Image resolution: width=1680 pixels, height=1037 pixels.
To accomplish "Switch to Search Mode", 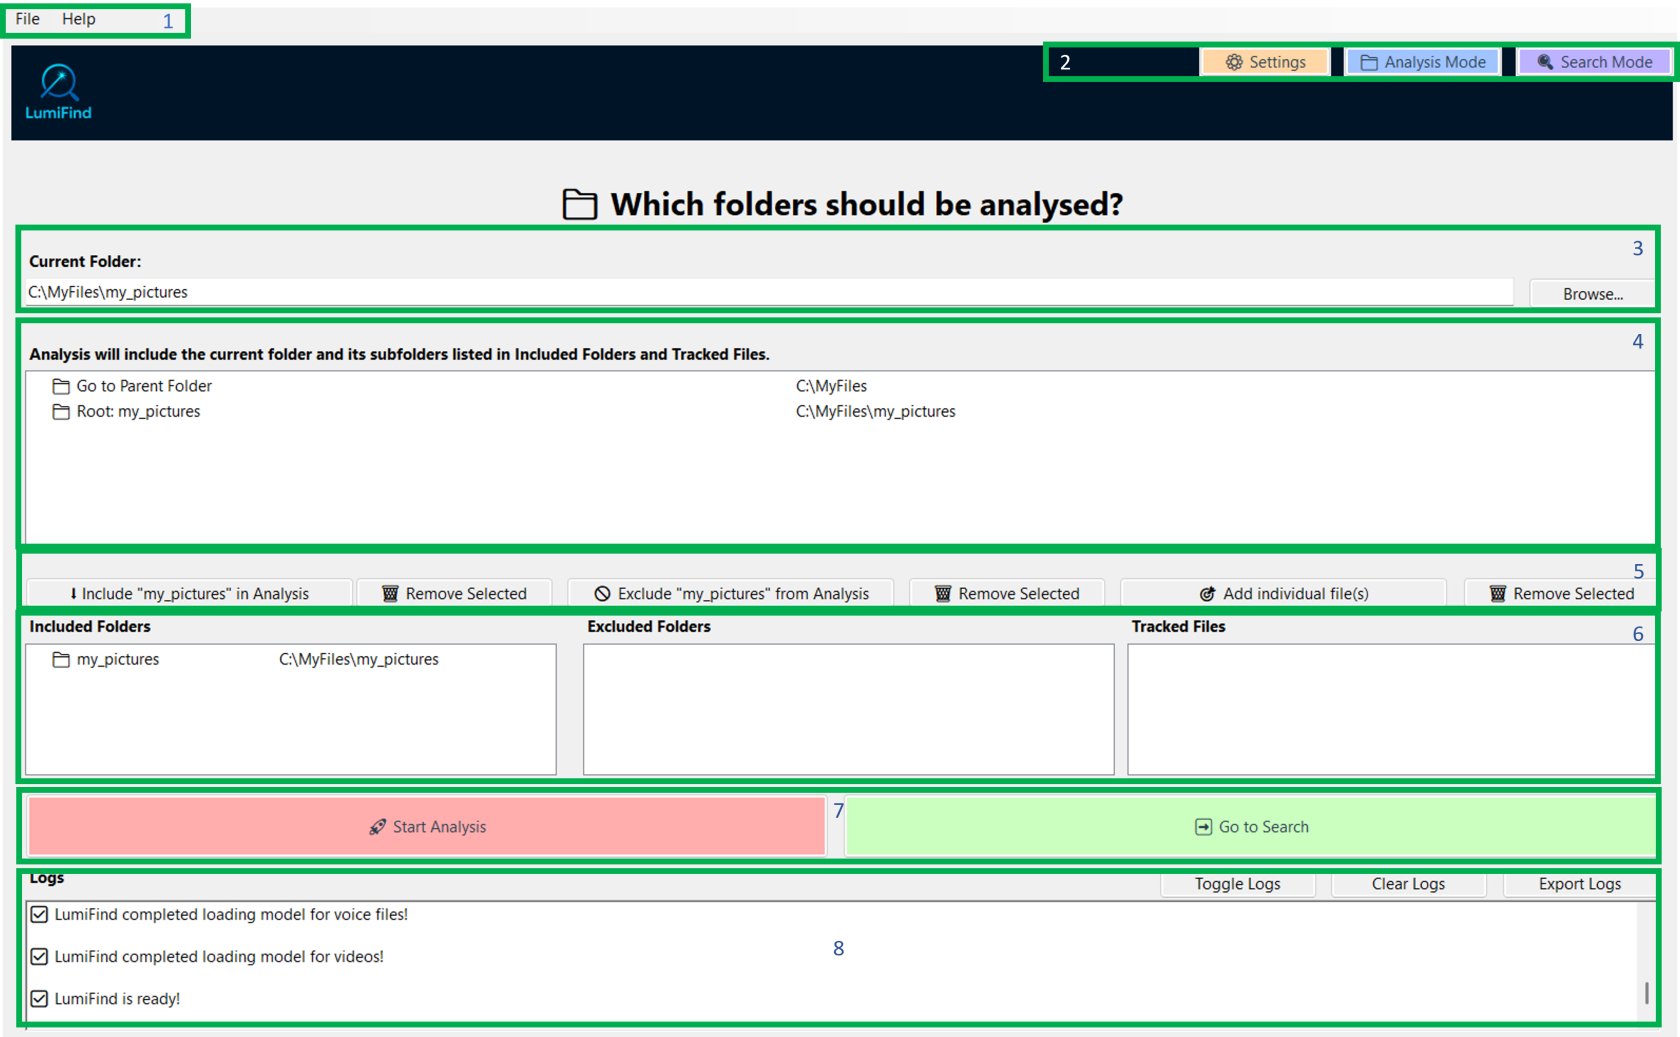I will tap(1594, 62).
